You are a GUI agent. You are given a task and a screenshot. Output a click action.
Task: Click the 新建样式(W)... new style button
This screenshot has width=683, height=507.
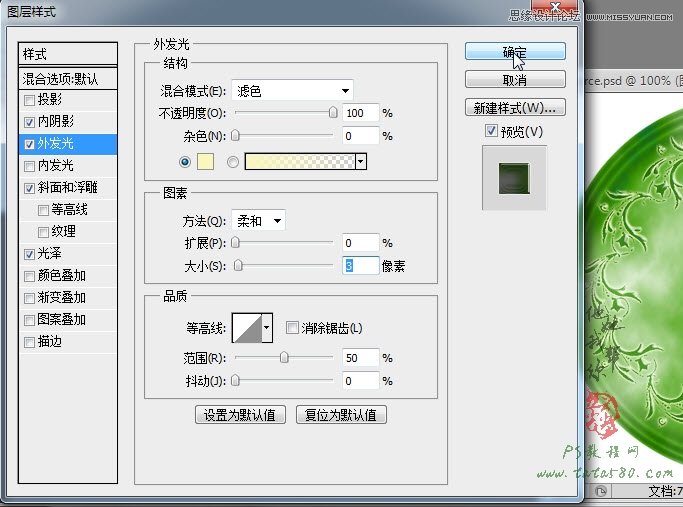tap(515, 108)
